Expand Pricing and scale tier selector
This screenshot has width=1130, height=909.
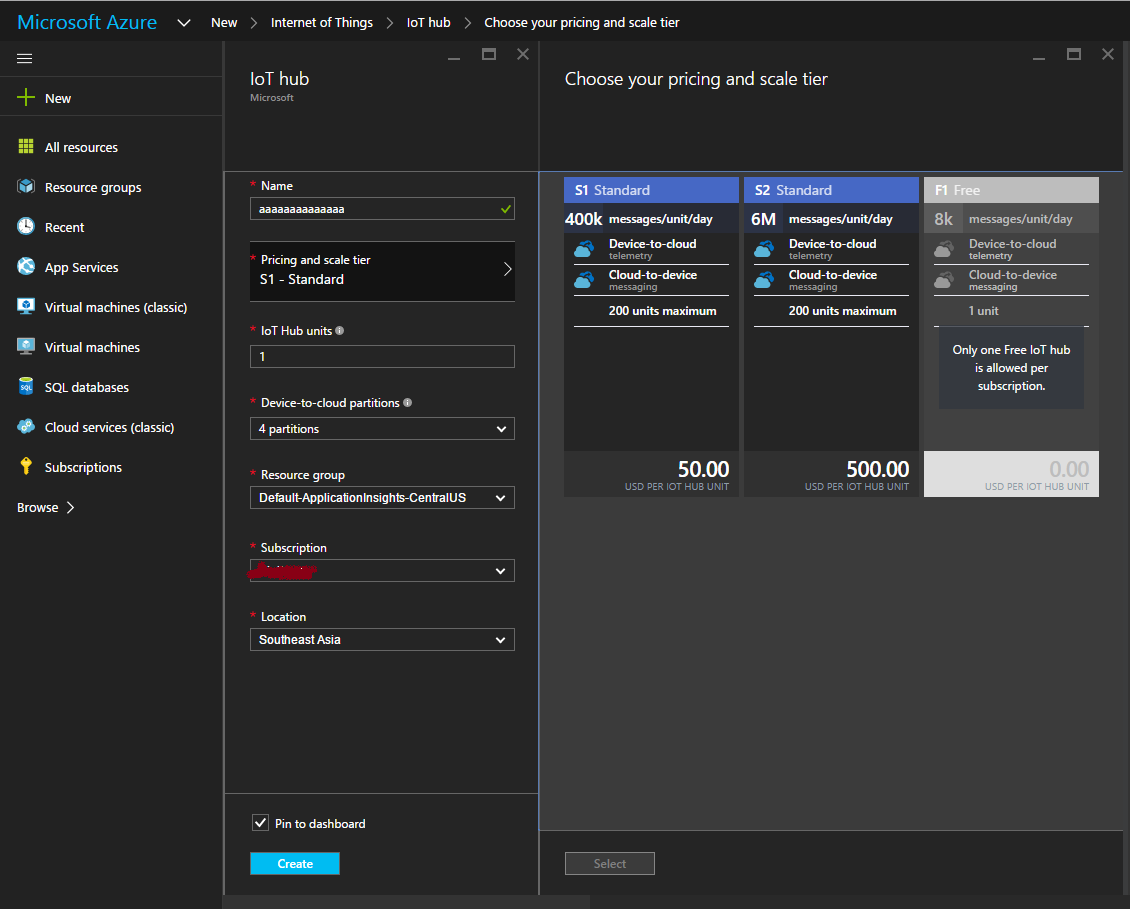(382, 270)
